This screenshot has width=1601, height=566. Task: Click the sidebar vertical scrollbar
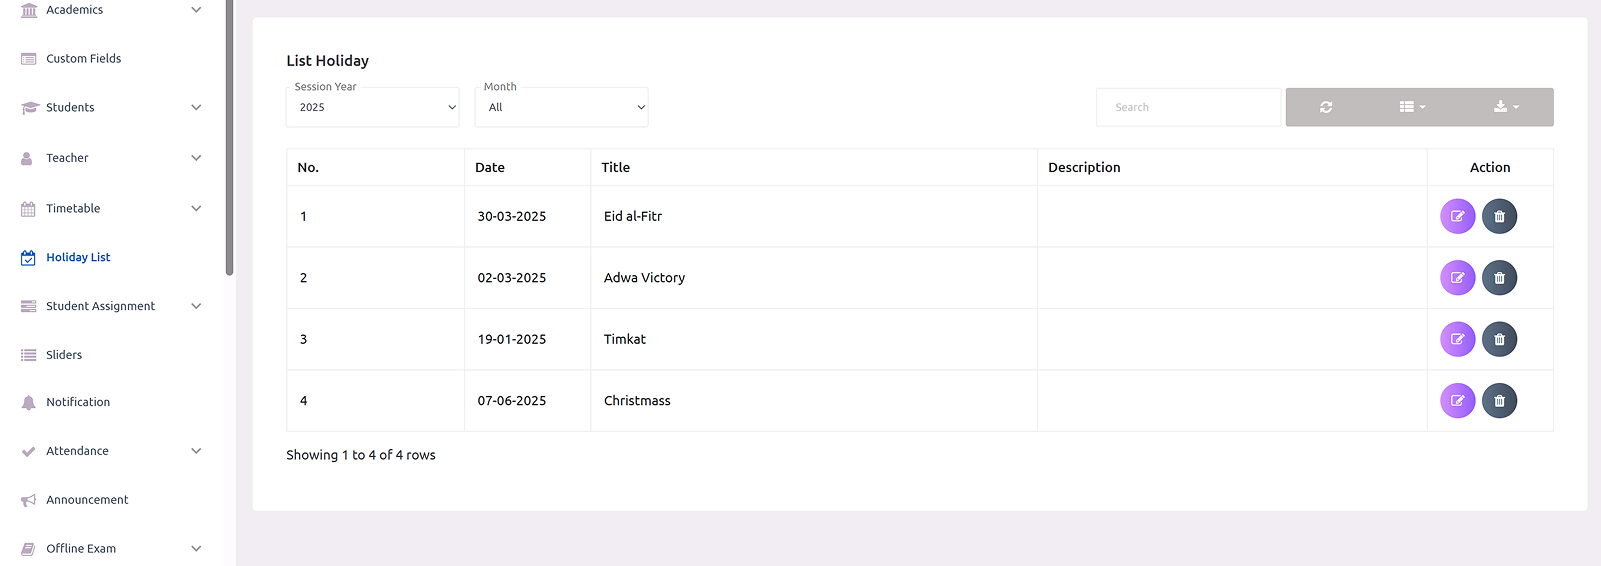(230, 140)
